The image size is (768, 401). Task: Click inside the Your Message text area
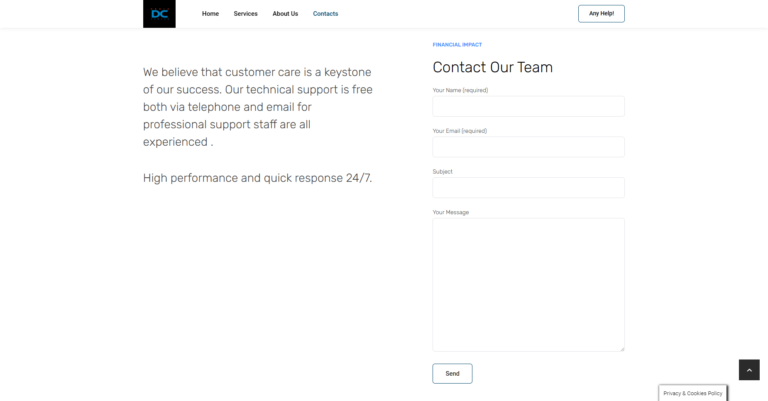click(x=528, y=285)
